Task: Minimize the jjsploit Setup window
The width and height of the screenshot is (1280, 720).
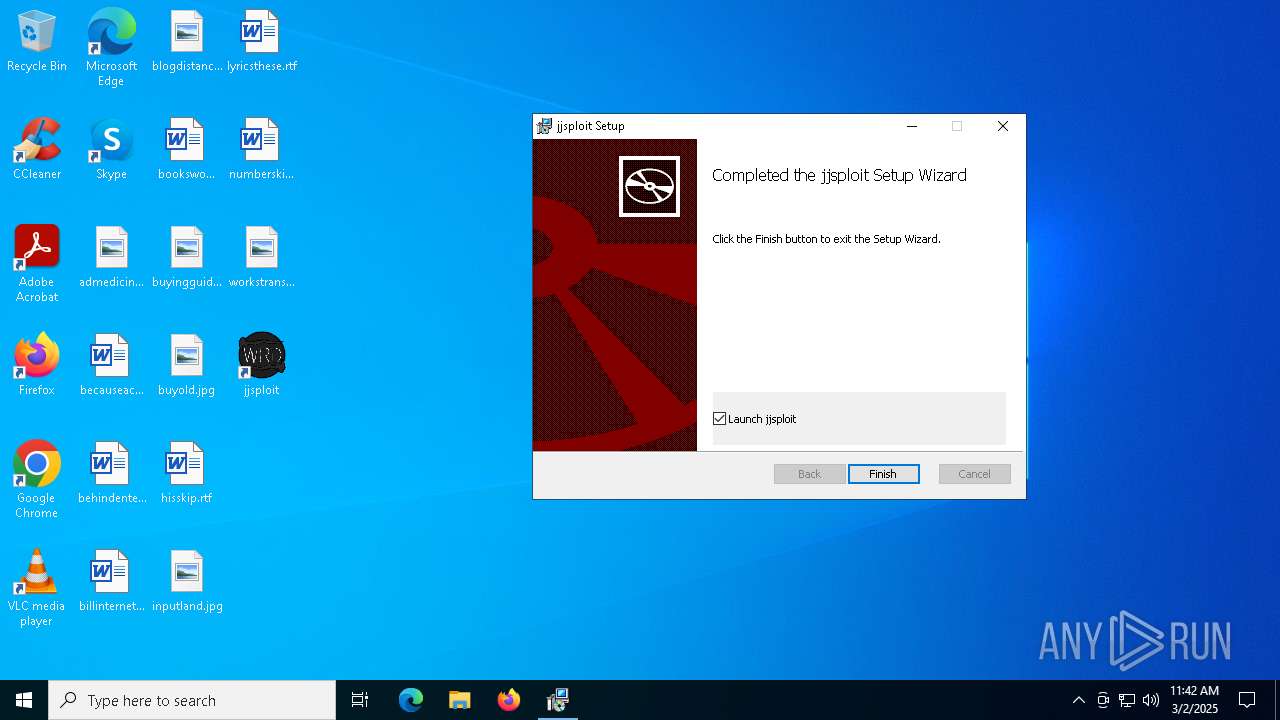Action: [x=911, y=126]
